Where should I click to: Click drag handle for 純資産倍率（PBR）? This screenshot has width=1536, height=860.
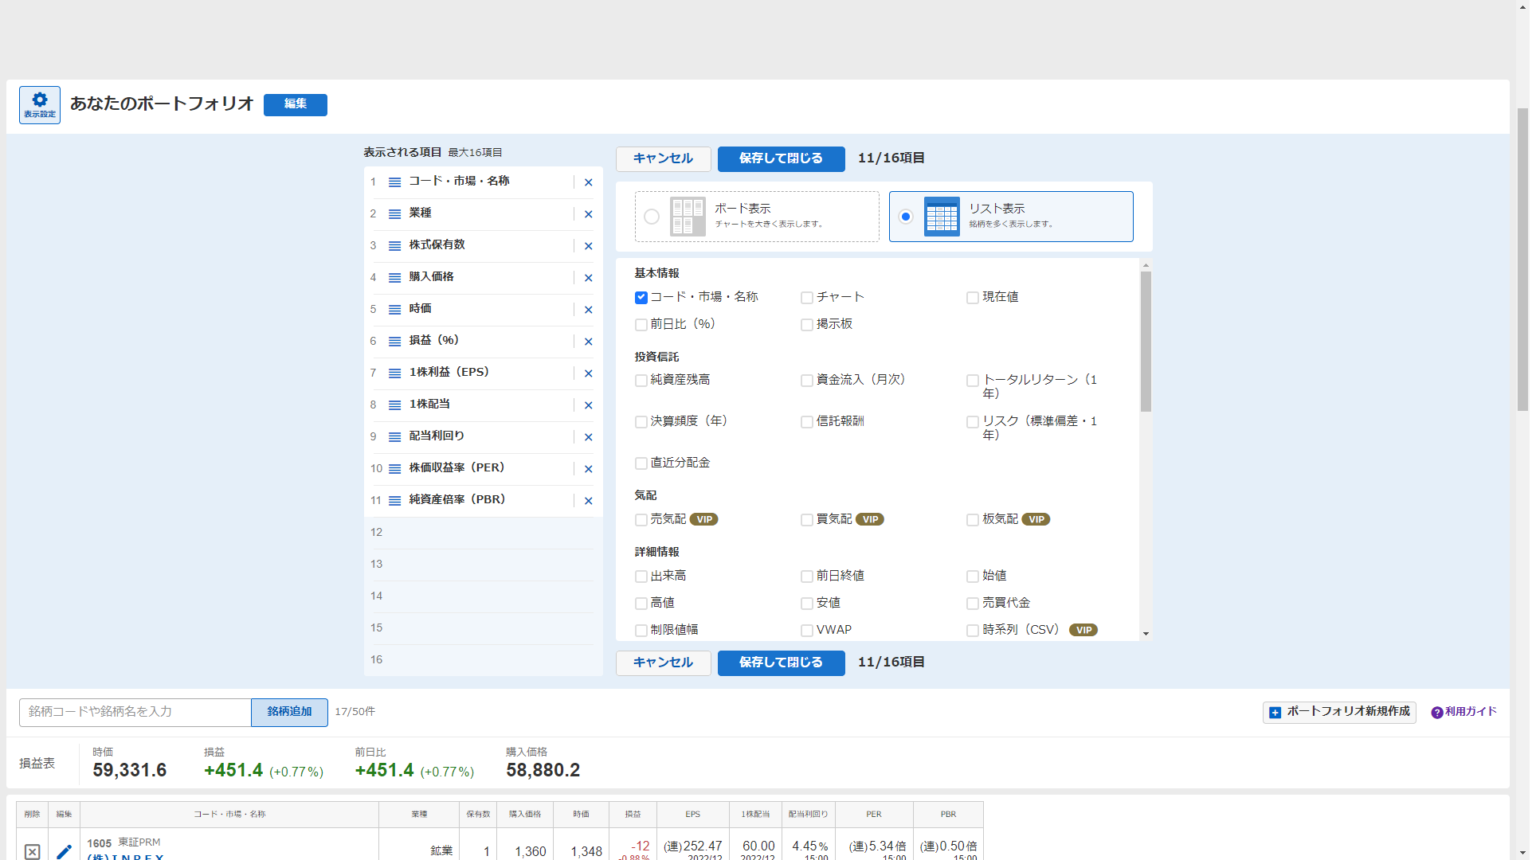[x=395, y=500]
